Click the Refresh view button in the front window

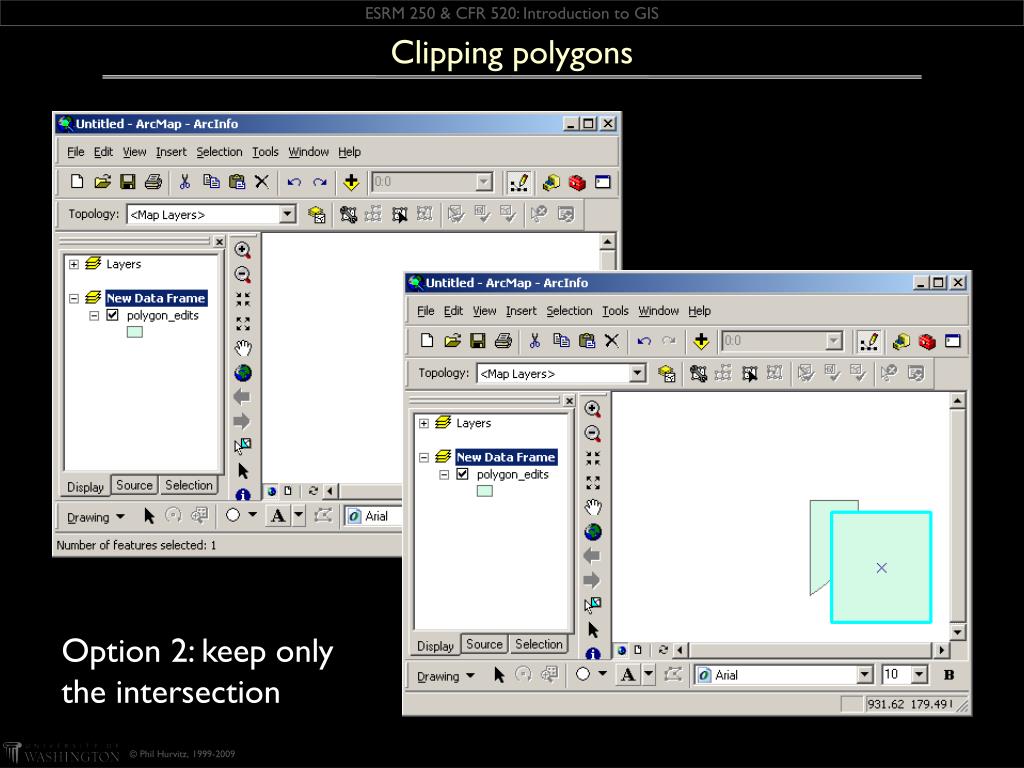click(x=663, y=650)
